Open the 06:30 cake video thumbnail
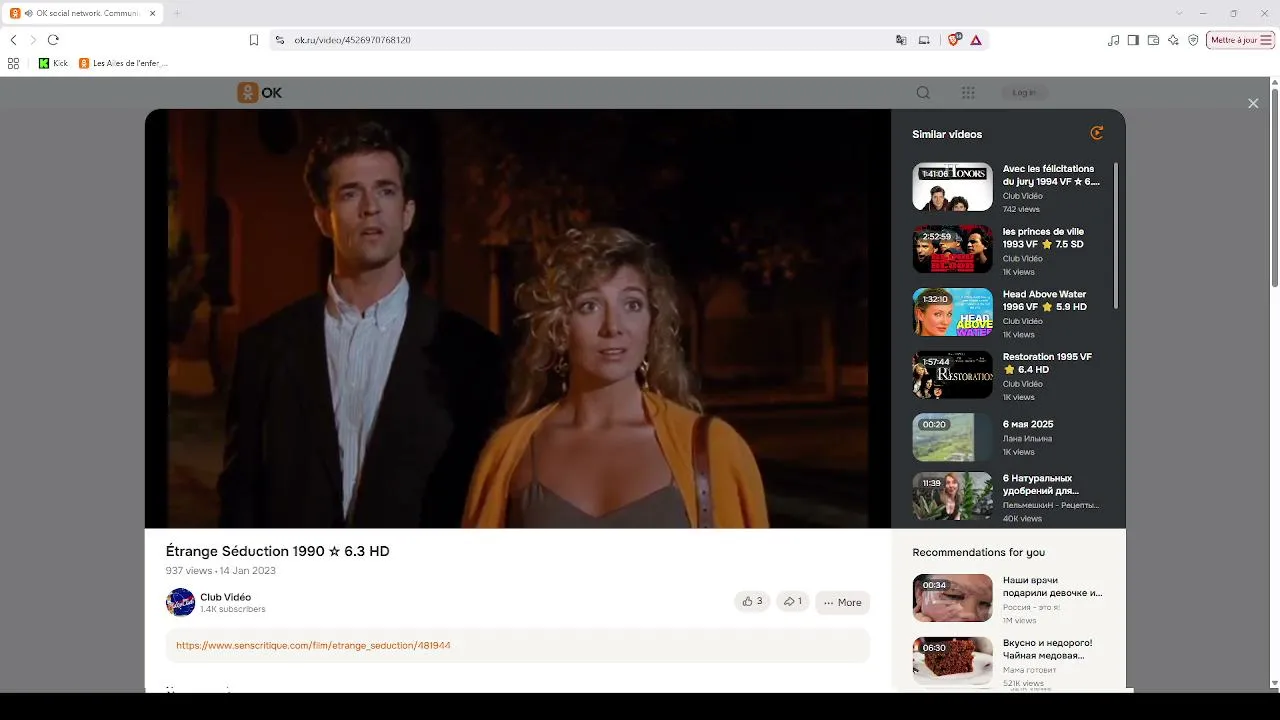This screenshot has height=720, width=1280. click(x=952, y=661)
